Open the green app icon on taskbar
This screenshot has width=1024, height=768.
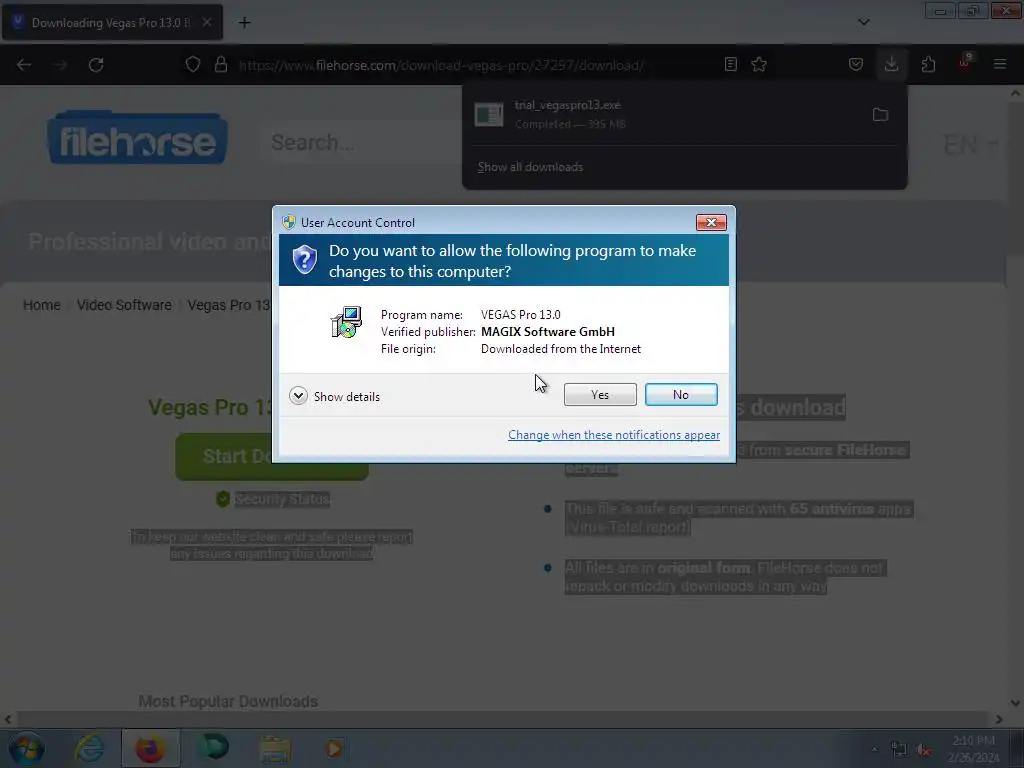point(213,748)
